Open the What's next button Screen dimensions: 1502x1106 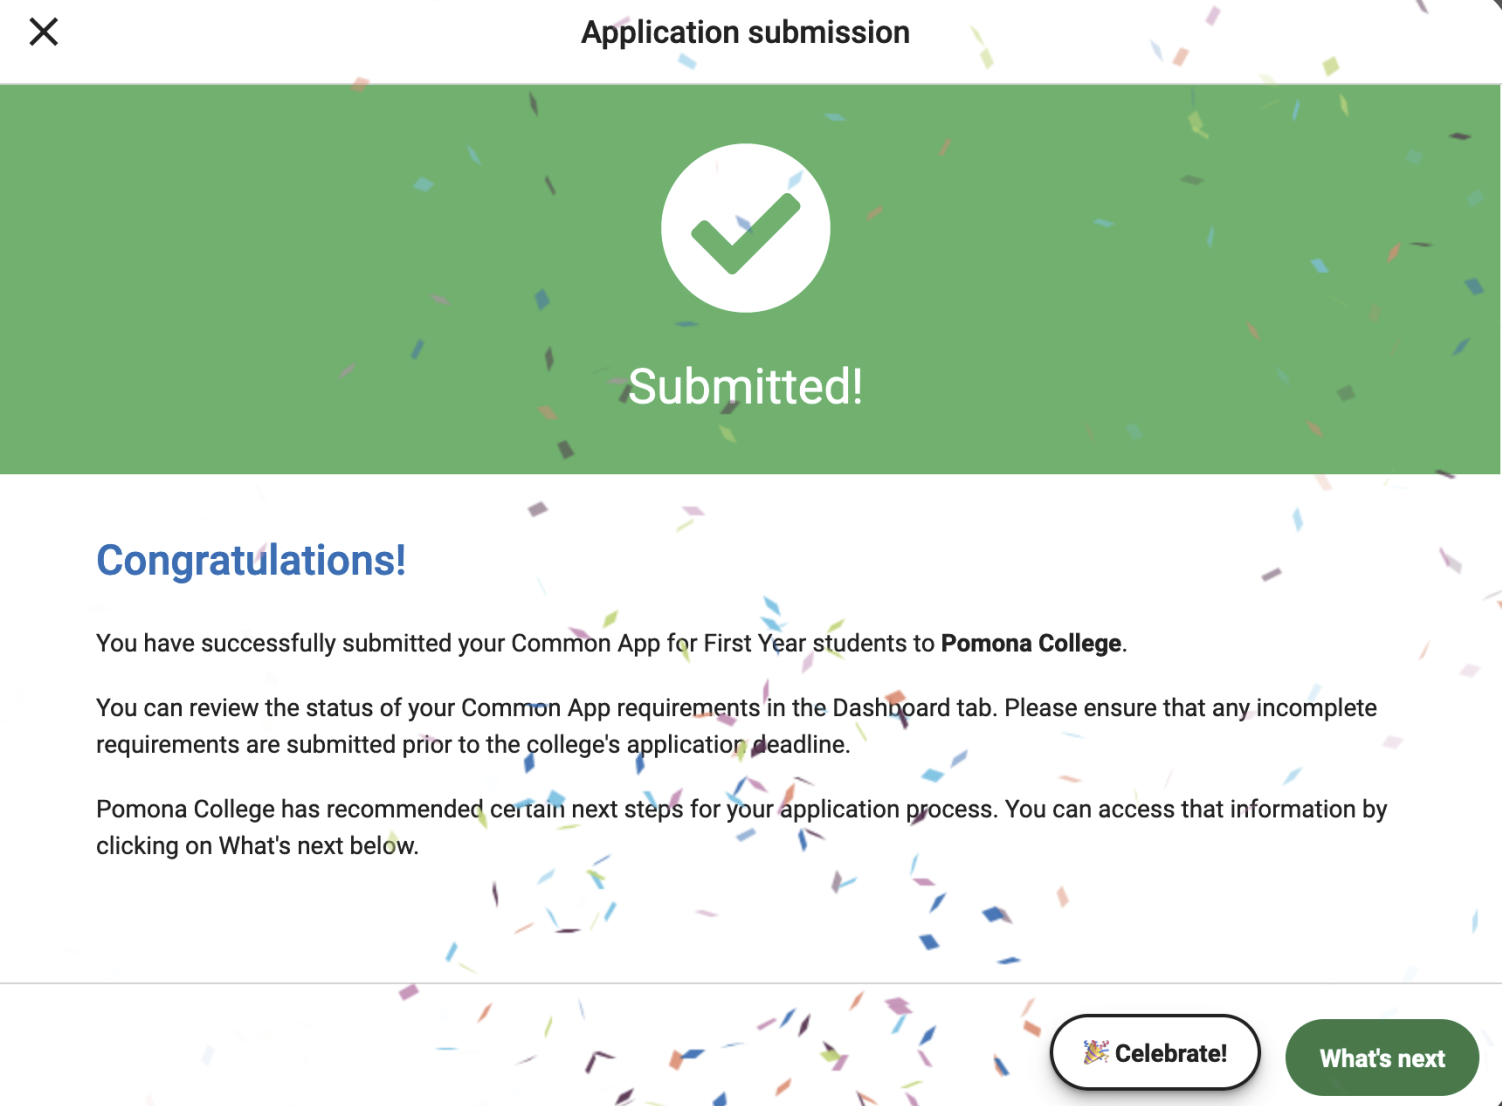(x=1382, y=1057)
